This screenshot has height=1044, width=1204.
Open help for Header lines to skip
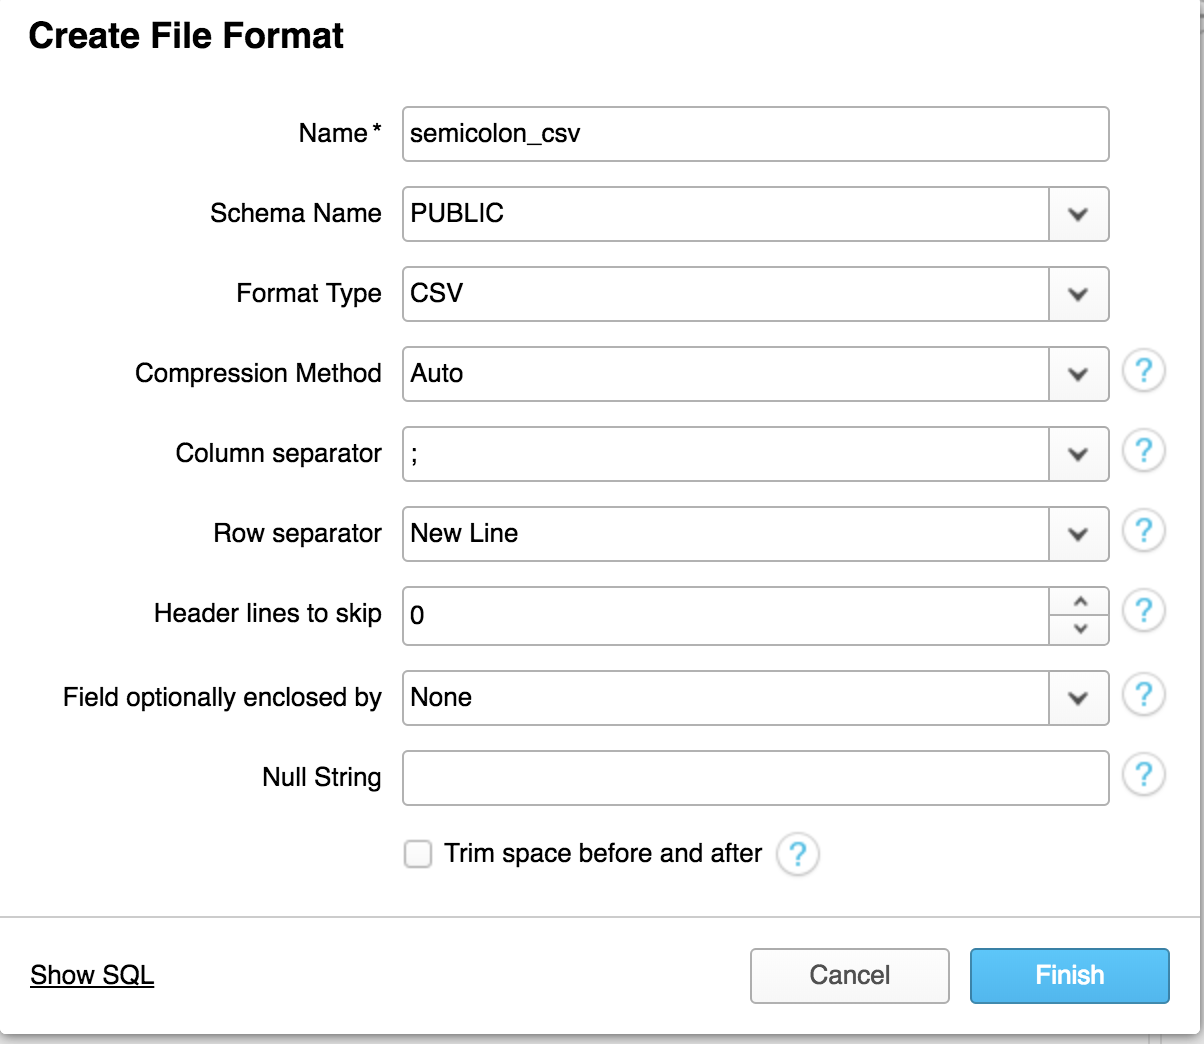1143,612
